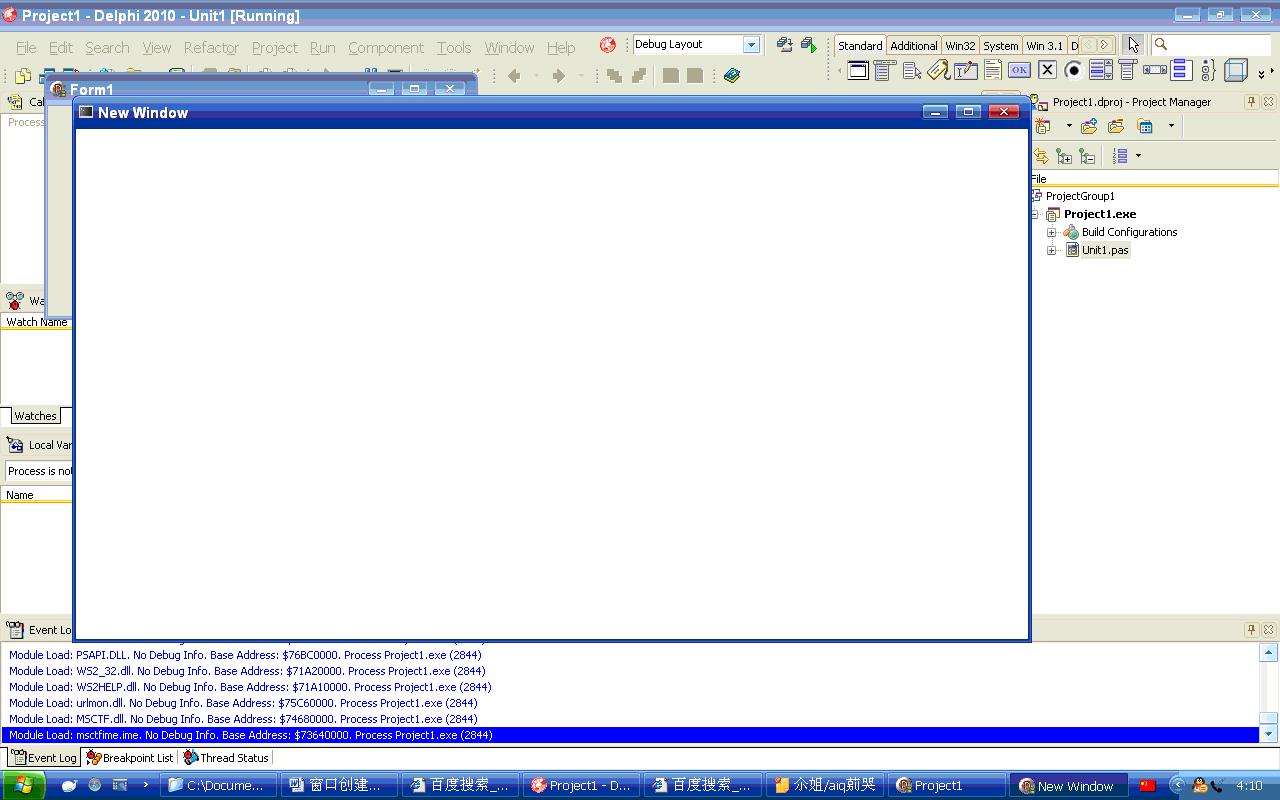Open the build order list dropdown arrow
This screenshot has height=800, width=1280.
pyautogui.click(x=1138, y=156)
